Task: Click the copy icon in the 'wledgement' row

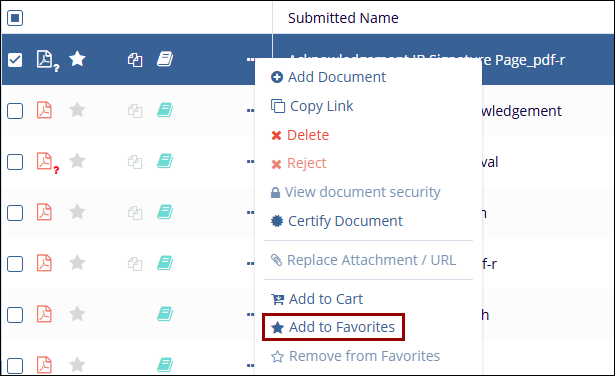Action: tap(135, 111)
